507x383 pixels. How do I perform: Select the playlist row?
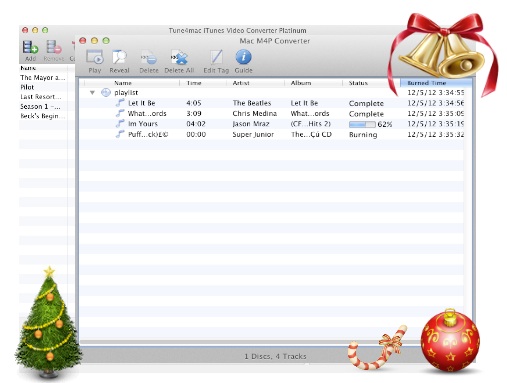click(x=271, y=93)
